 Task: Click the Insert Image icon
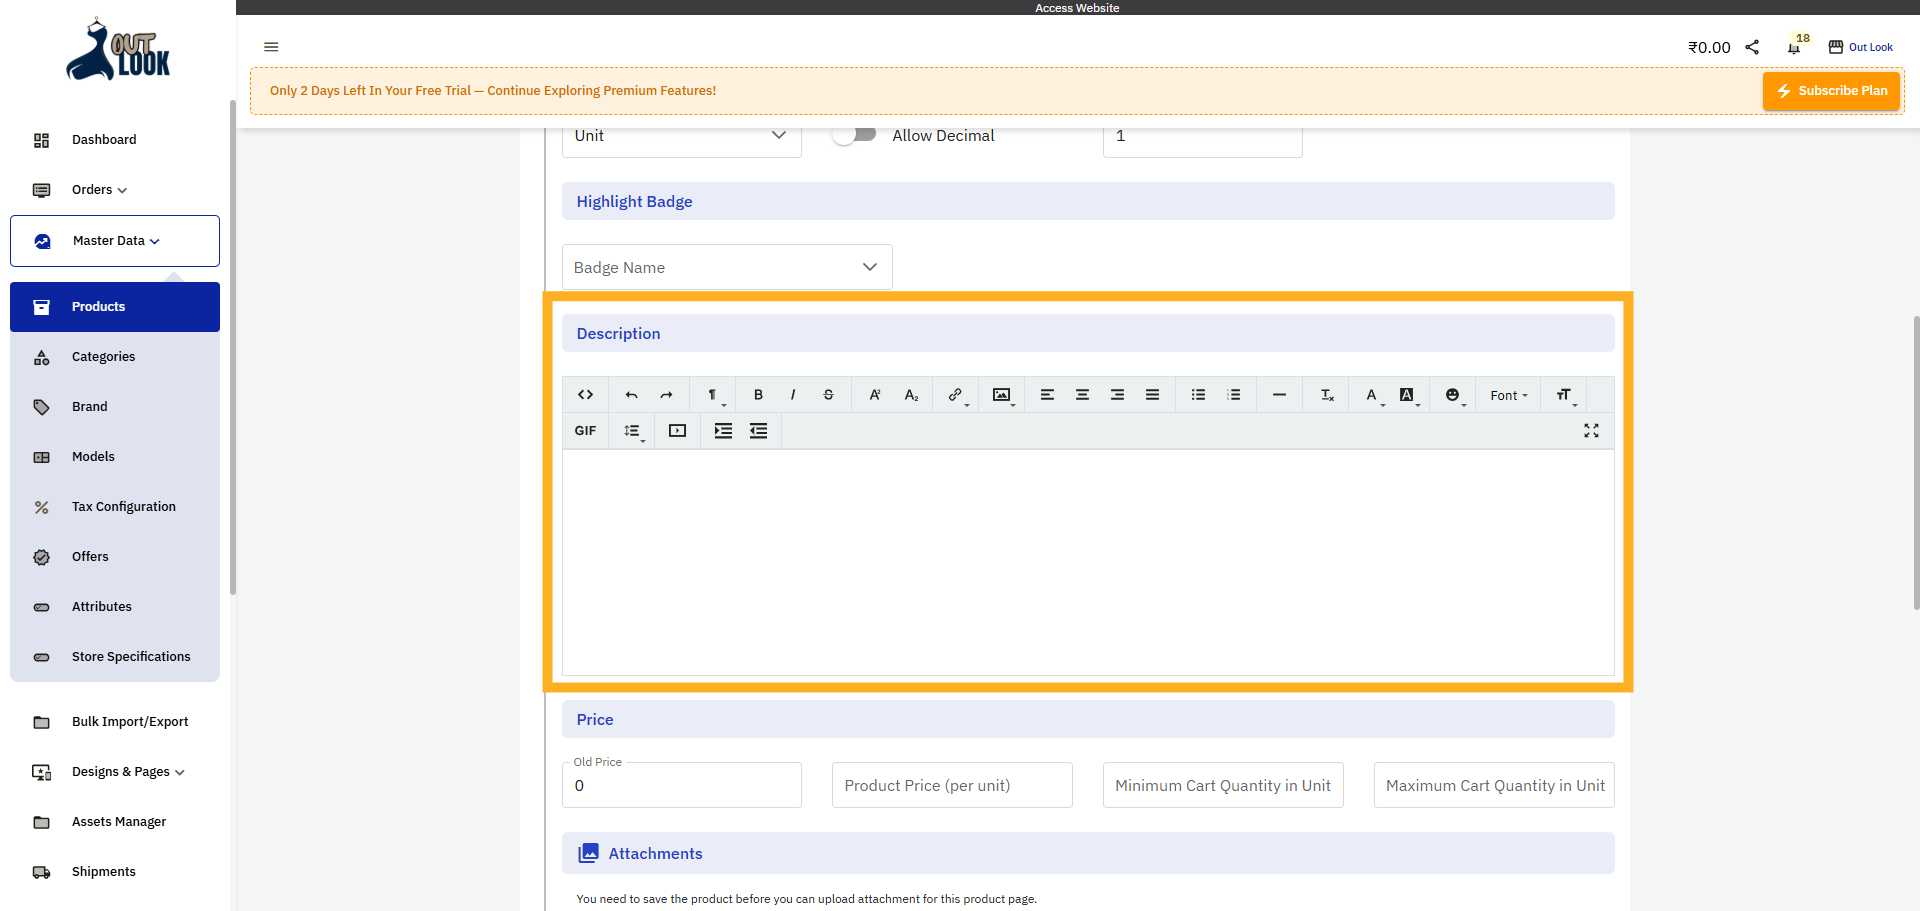coord(1001,395)
